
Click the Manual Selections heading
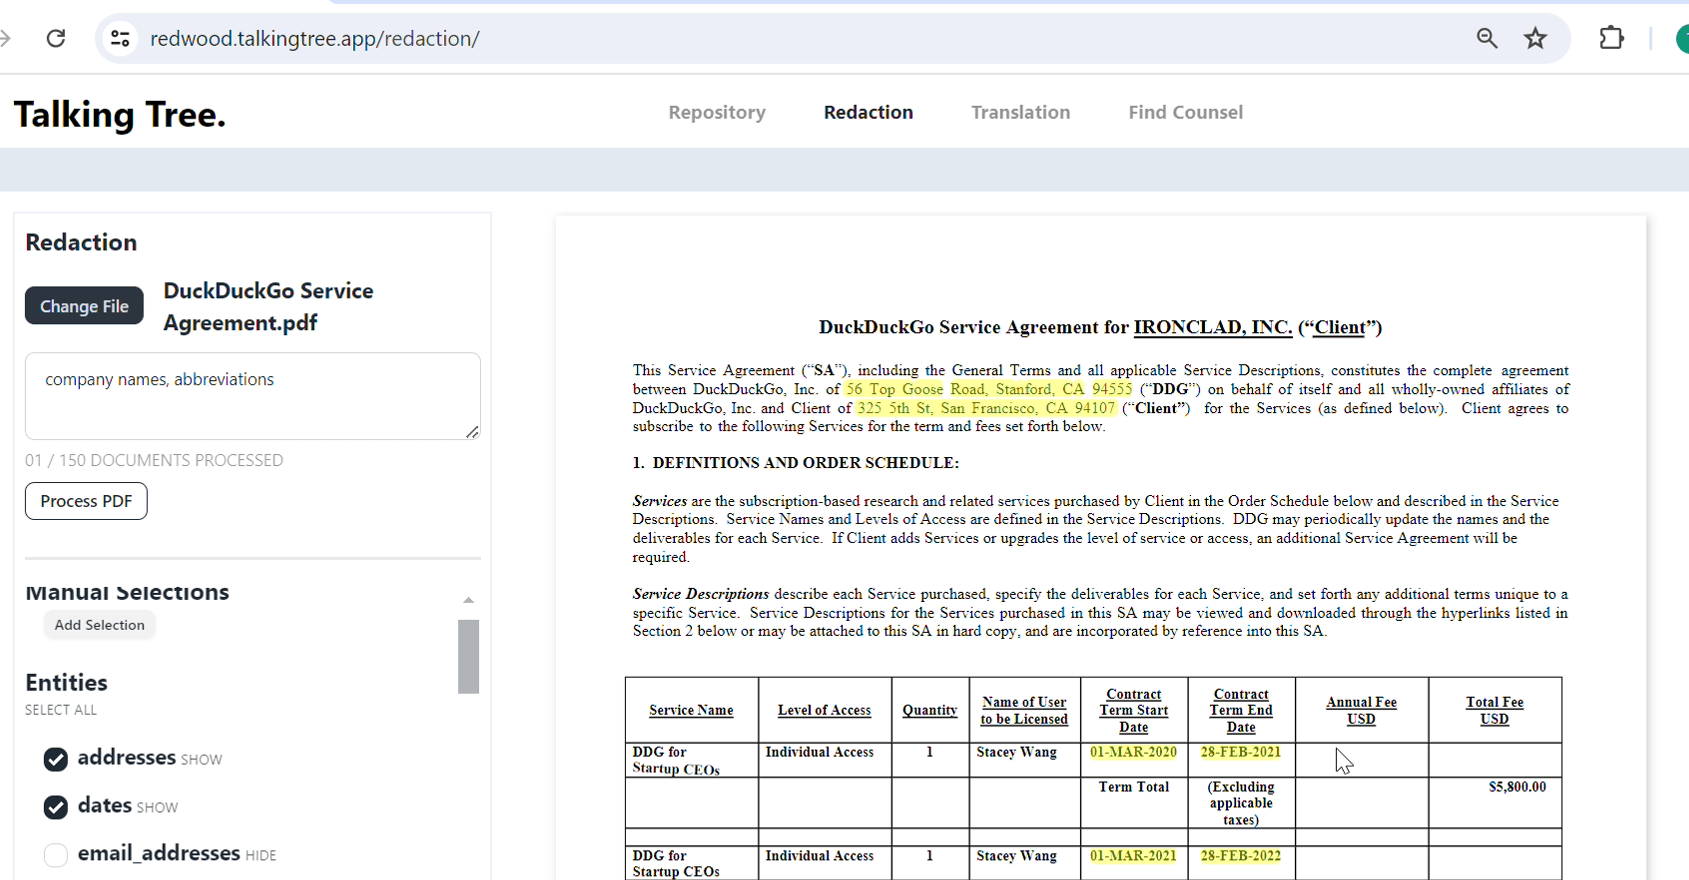(127, 592)
